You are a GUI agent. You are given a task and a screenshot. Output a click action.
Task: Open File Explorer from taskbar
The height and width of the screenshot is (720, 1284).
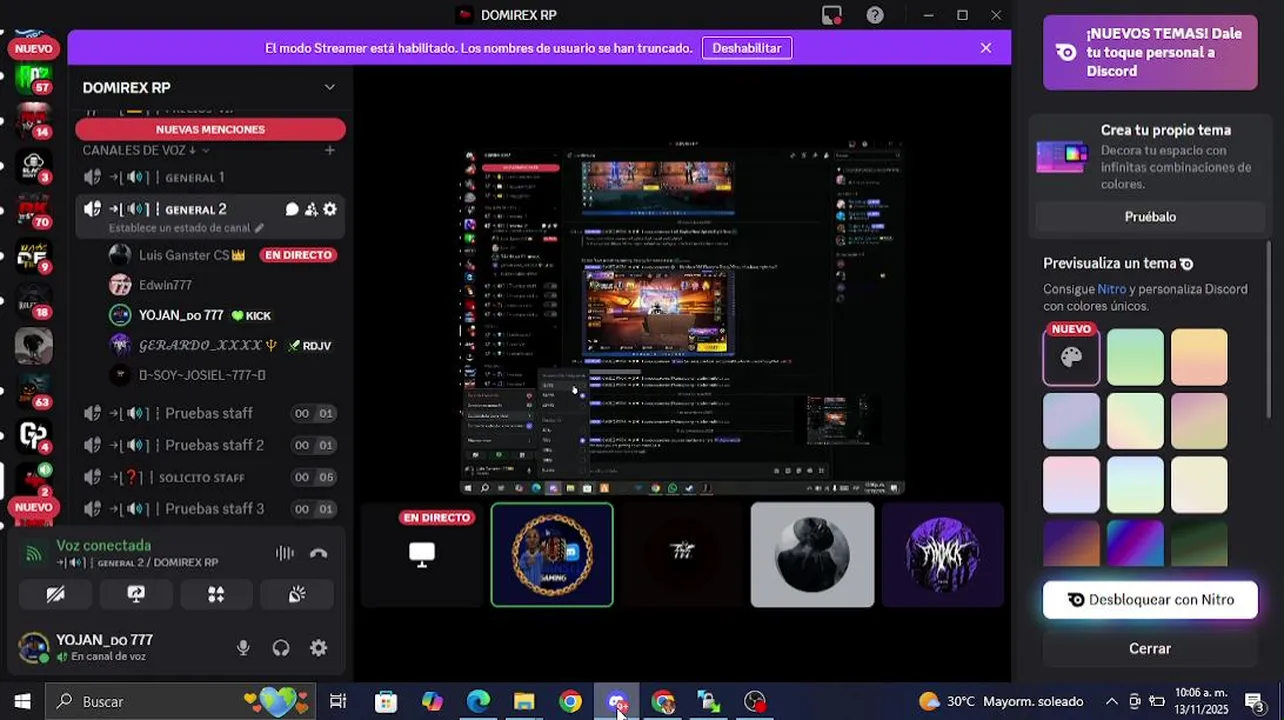pyautogui.click(x=524, y=701)
